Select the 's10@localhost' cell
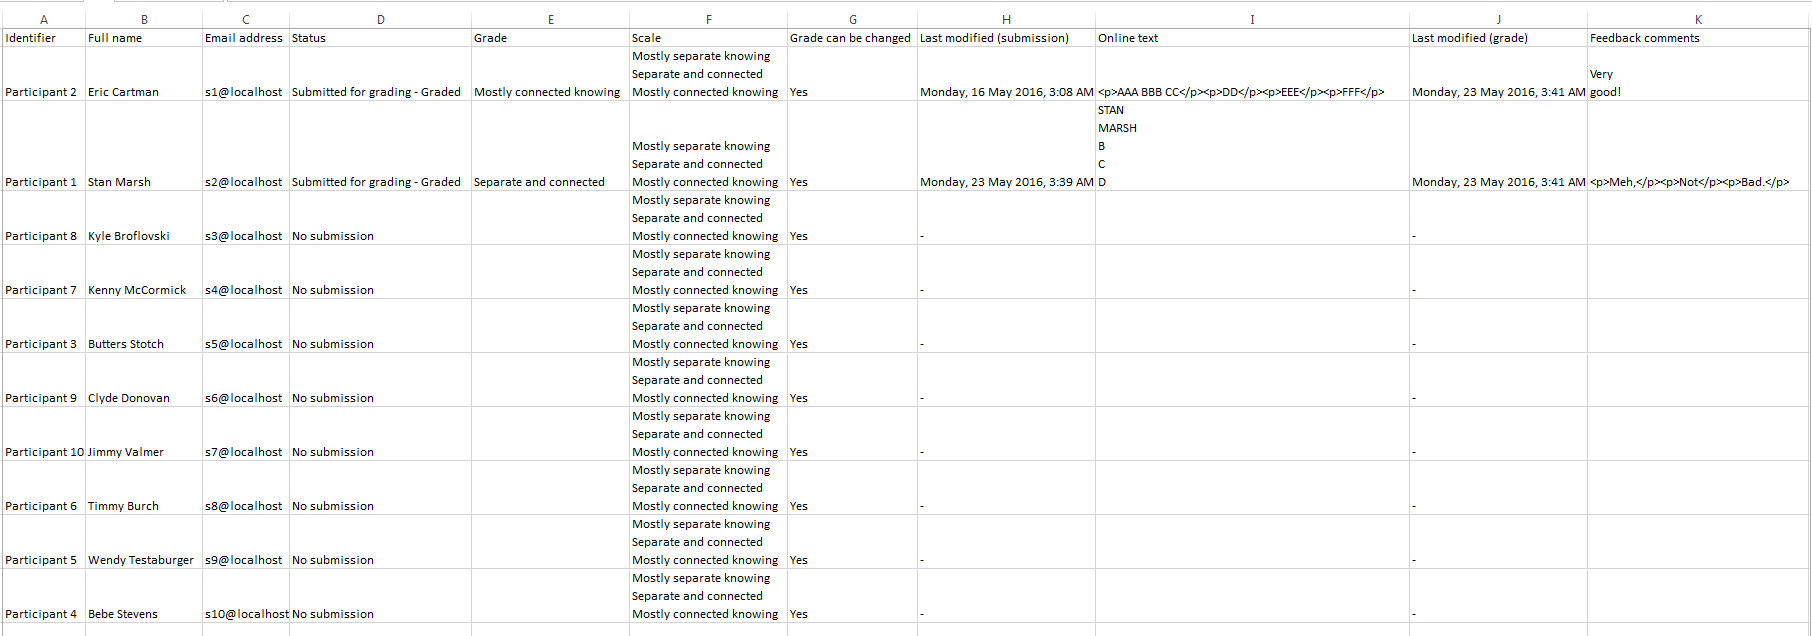This screenshot has width=1812, height=636. click(x=246, y=596)
